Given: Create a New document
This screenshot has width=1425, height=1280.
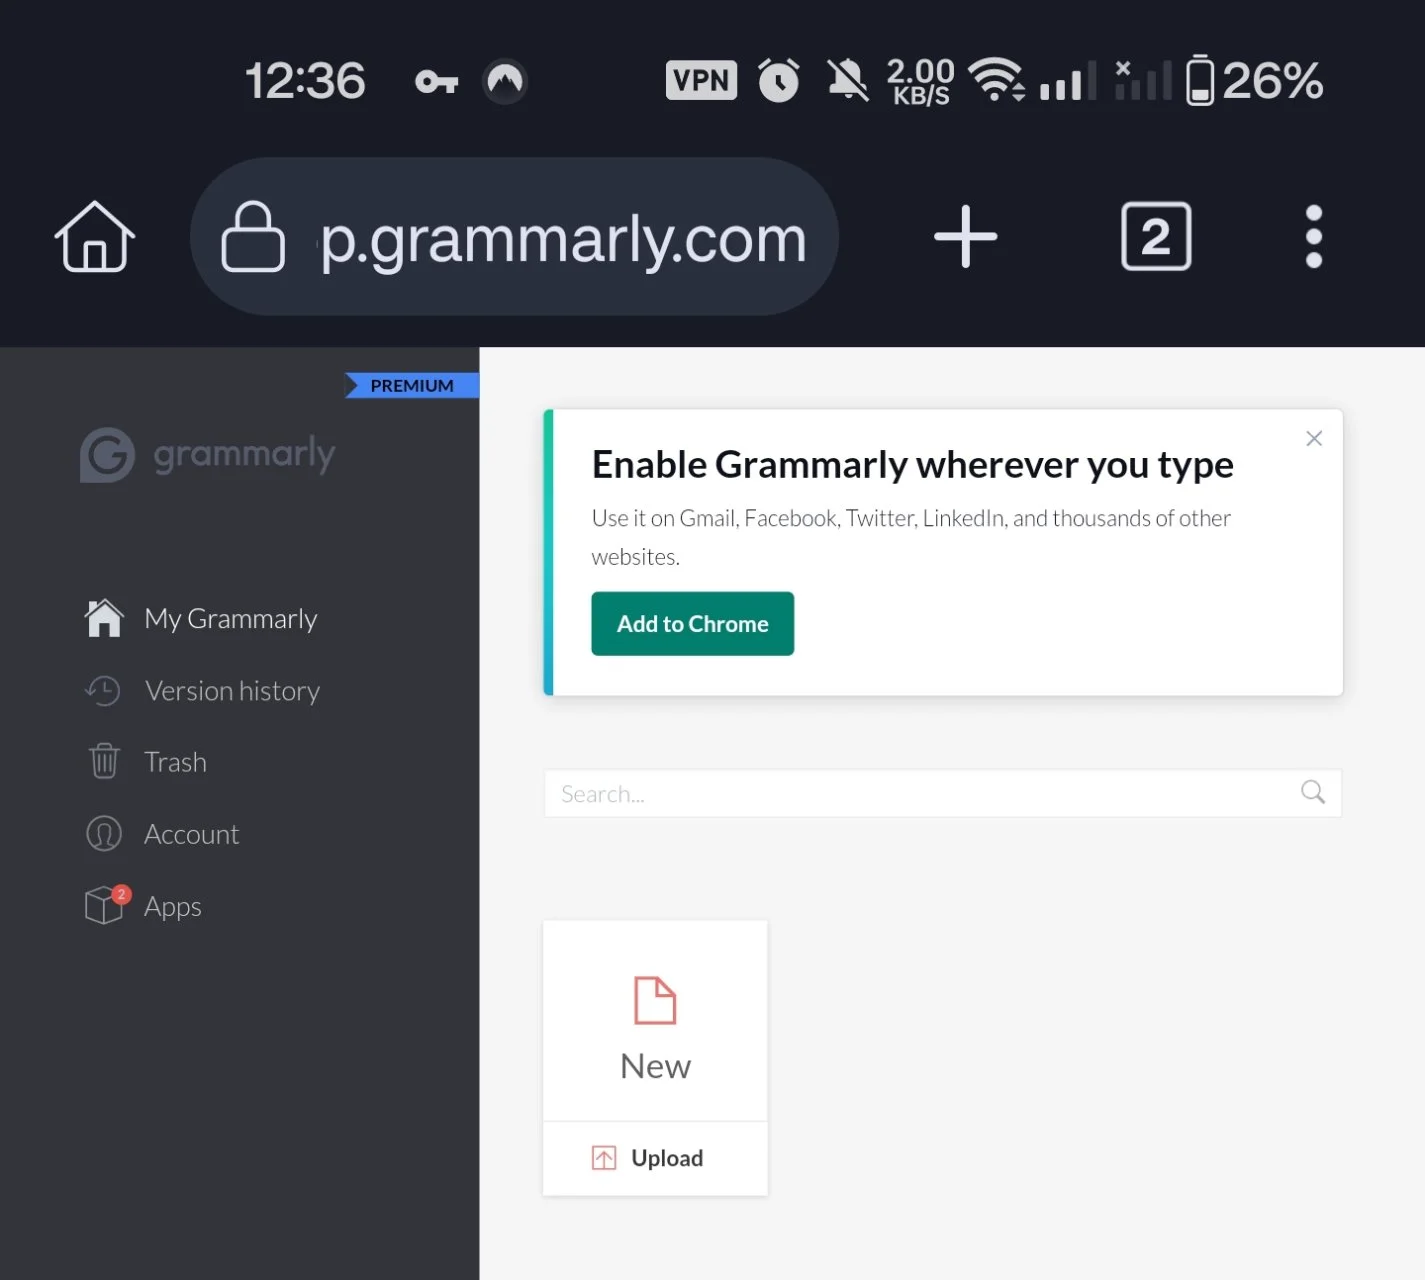Looking at the screenshot, I should tap(655, 1021).
